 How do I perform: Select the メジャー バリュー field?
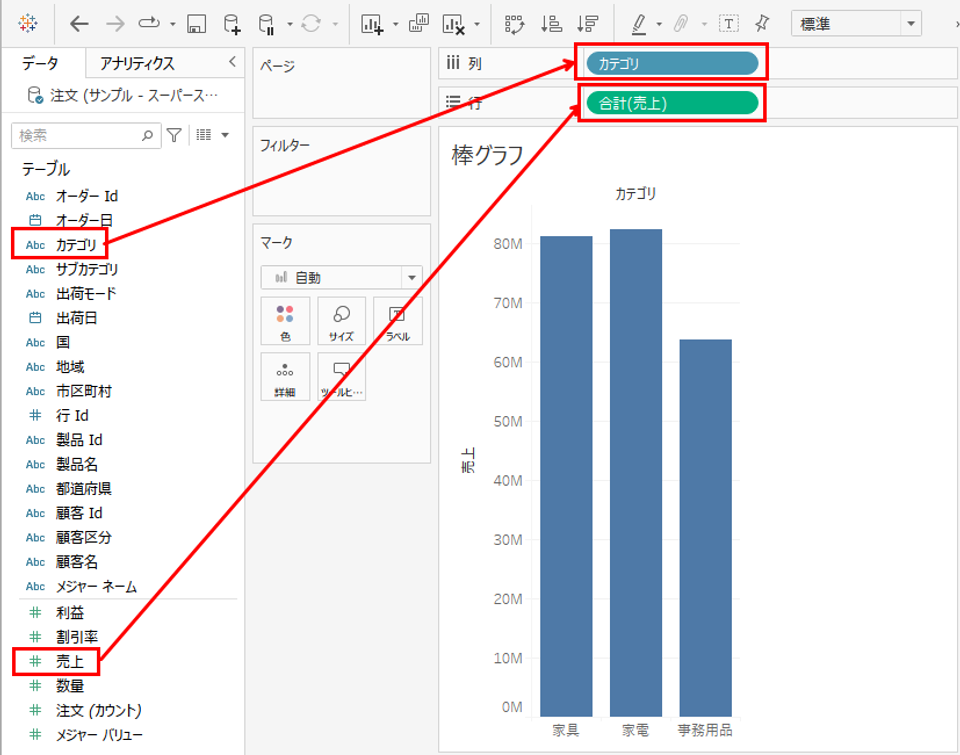(x=99, y=735)
